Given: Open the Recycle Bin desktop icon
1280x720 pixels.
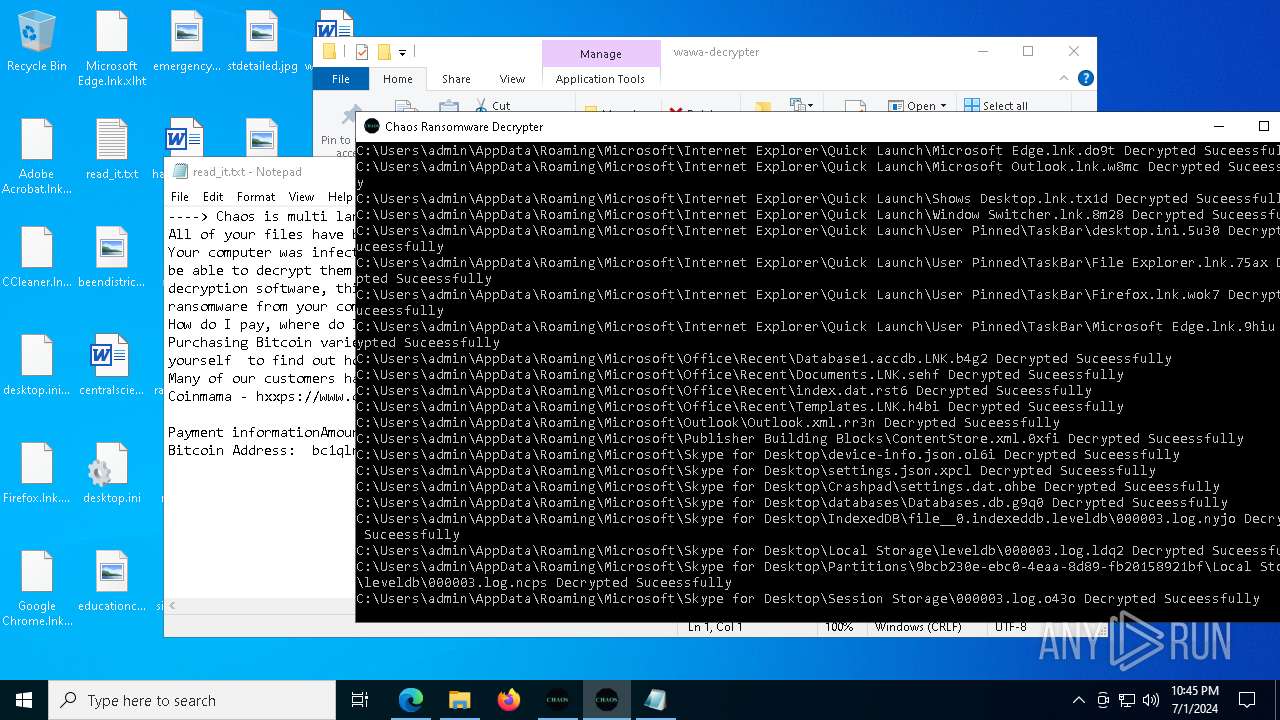Looking at the screenshot, I should (x=36, y=42).
